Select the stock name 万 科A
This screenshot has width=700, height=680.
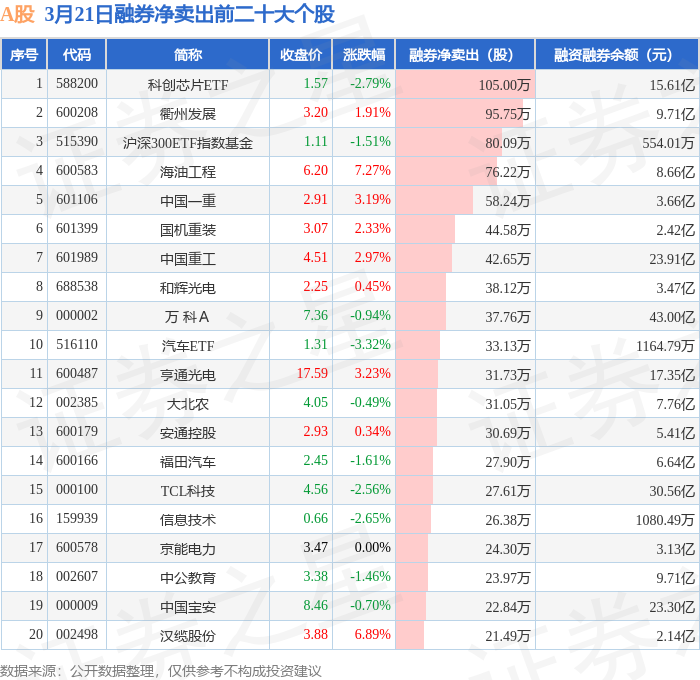187,317
